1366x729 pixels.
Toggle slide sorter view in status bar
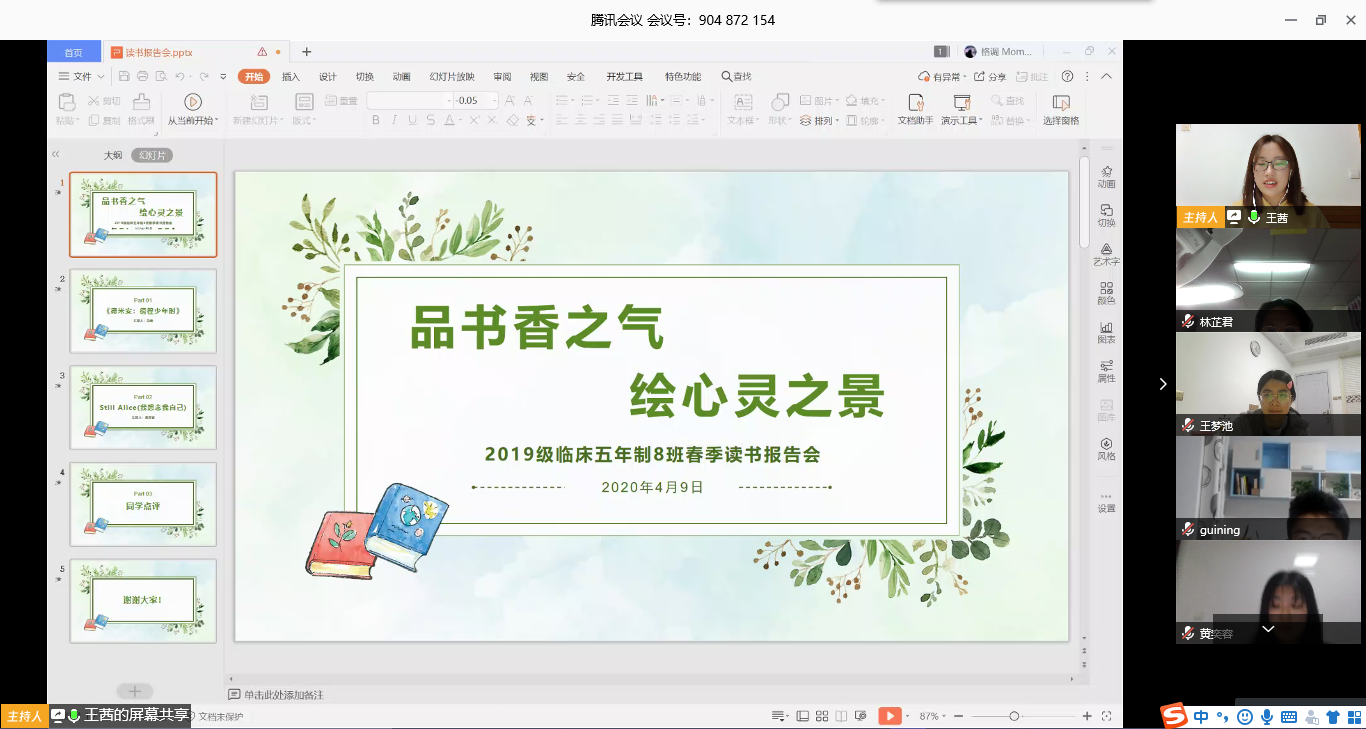[x=822, y=716]
